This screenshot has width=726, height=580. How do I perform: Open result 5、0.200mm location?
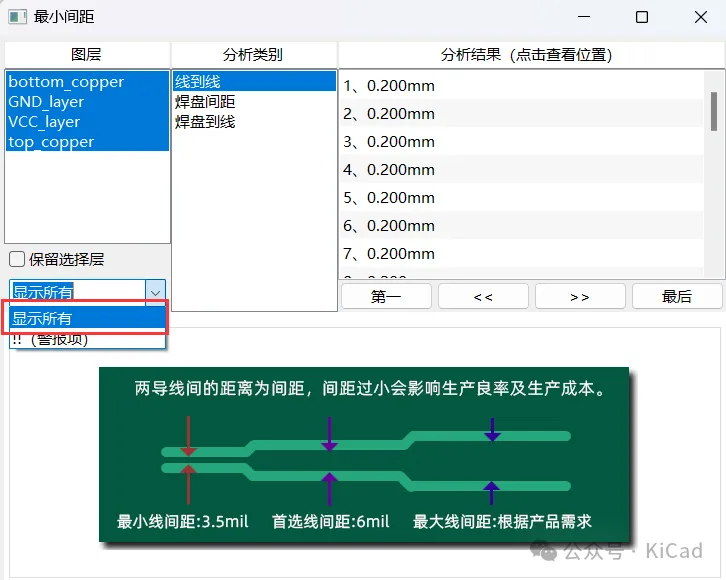pyautogui.click(x=521, y=198)
